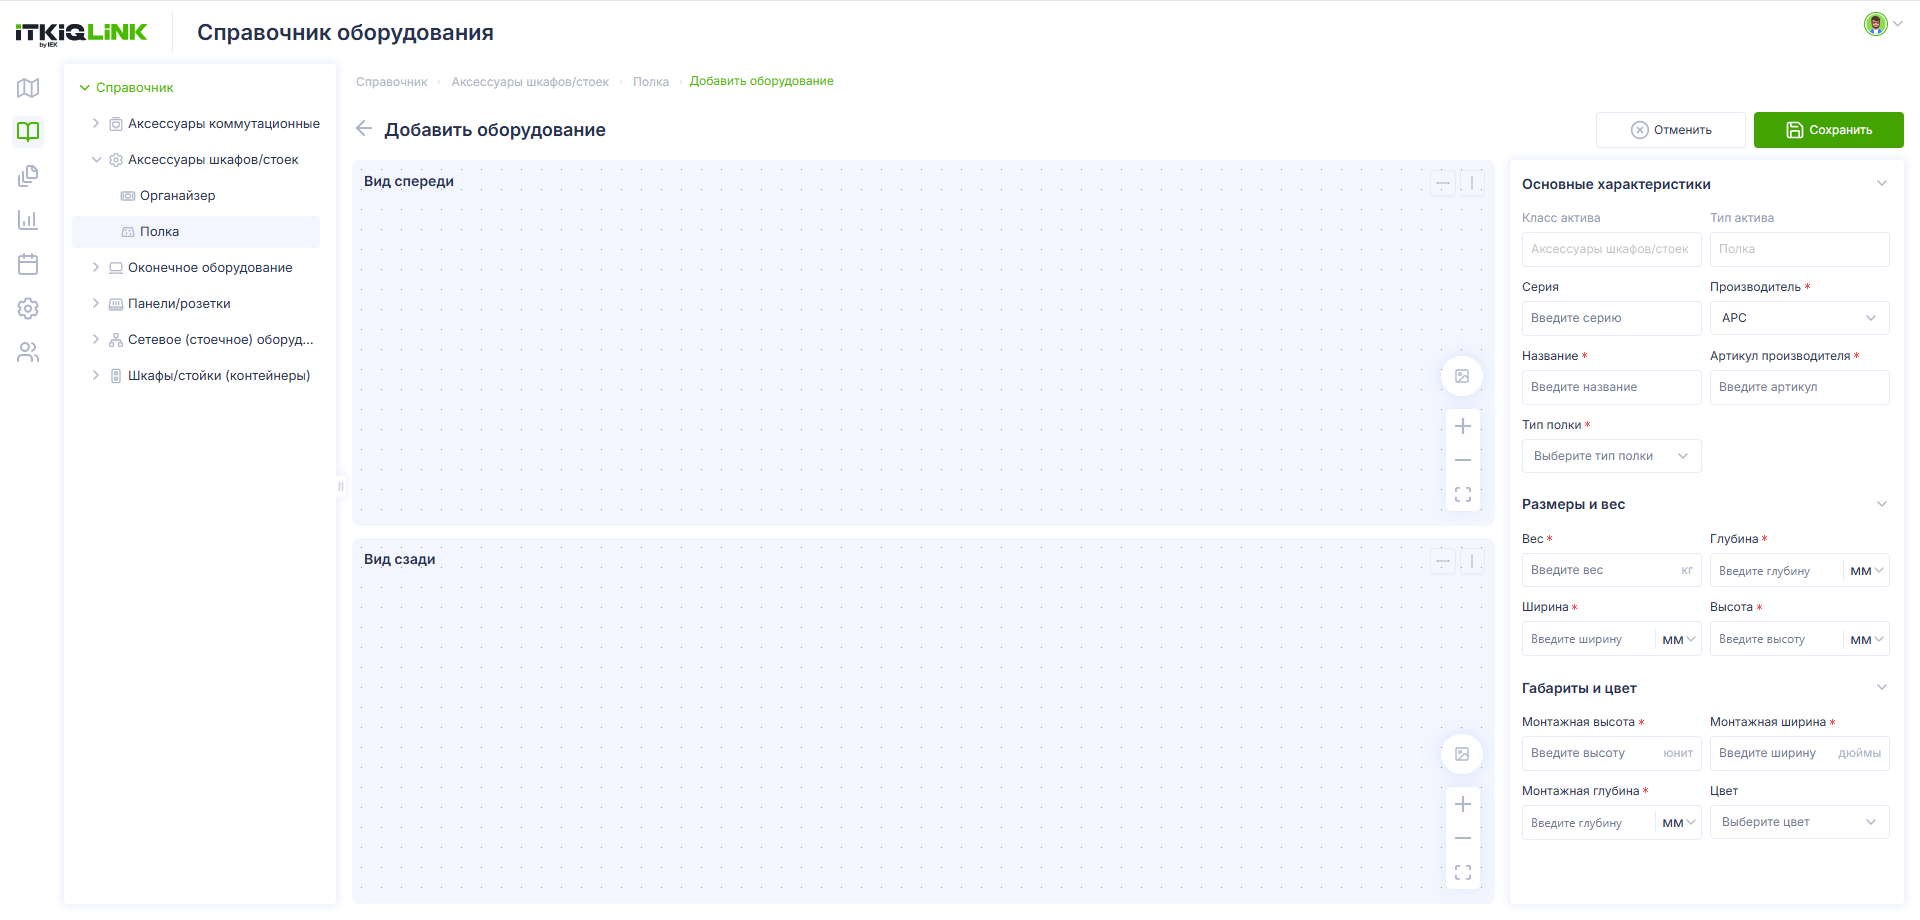Open the Цвет dropdown
This screenshot has height=920, width=1920.
click(x=1799, y=822)
